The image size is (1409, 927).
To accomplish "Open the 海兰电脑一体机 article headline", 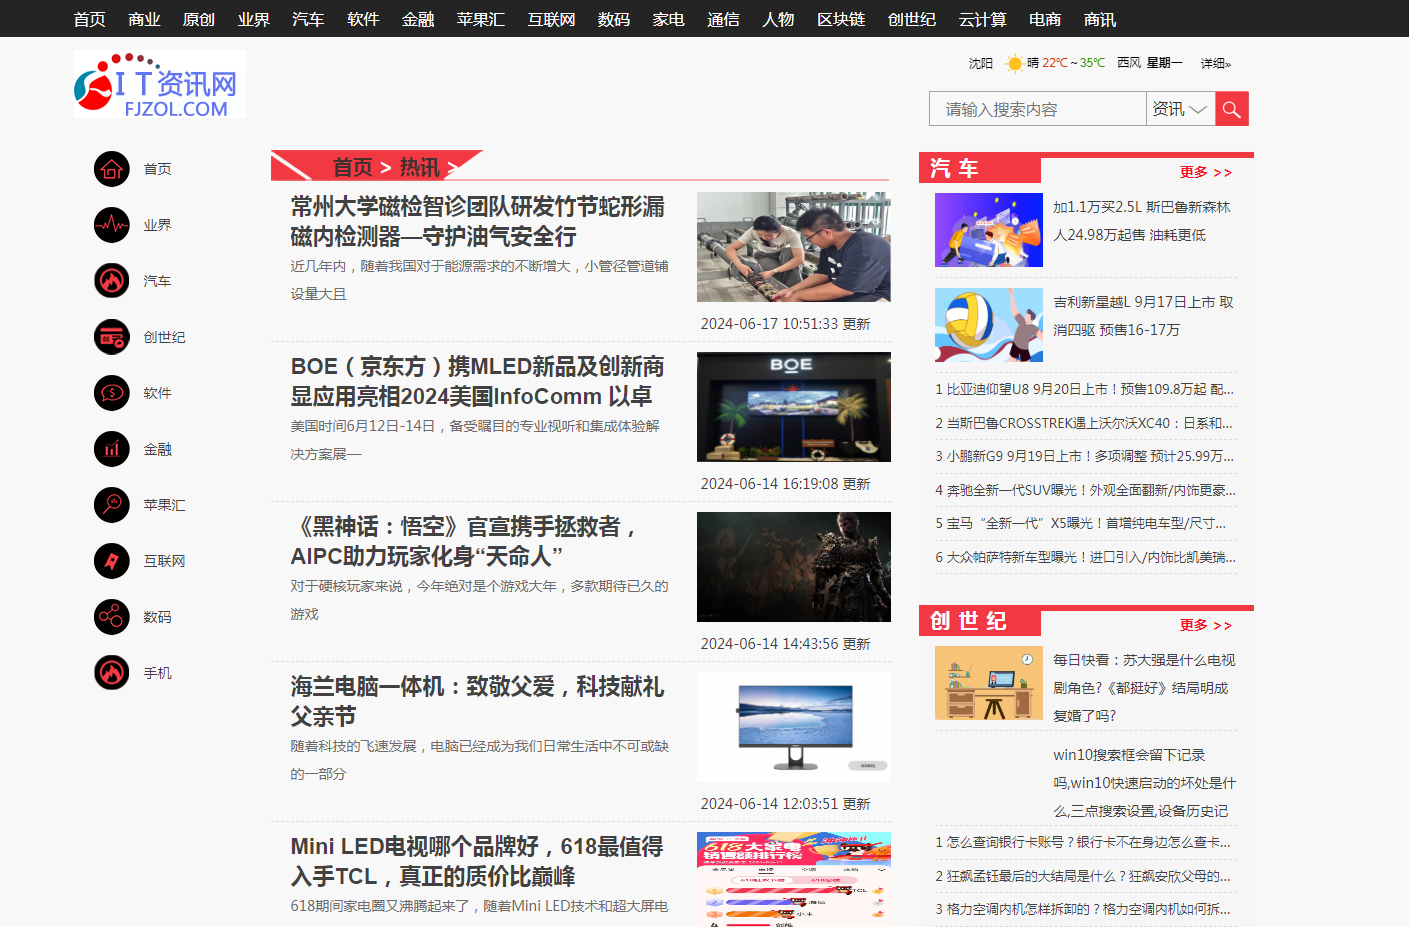I will [478, 701].
